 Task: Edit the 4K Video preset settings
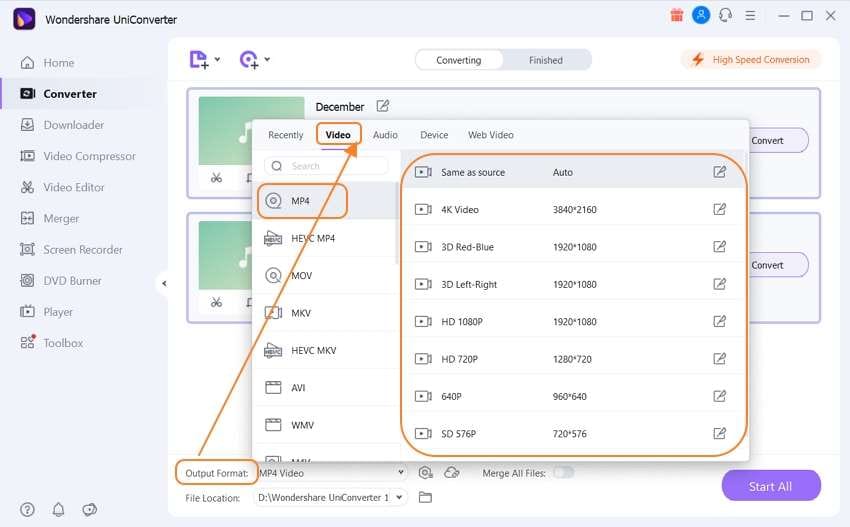click(719, 209)
